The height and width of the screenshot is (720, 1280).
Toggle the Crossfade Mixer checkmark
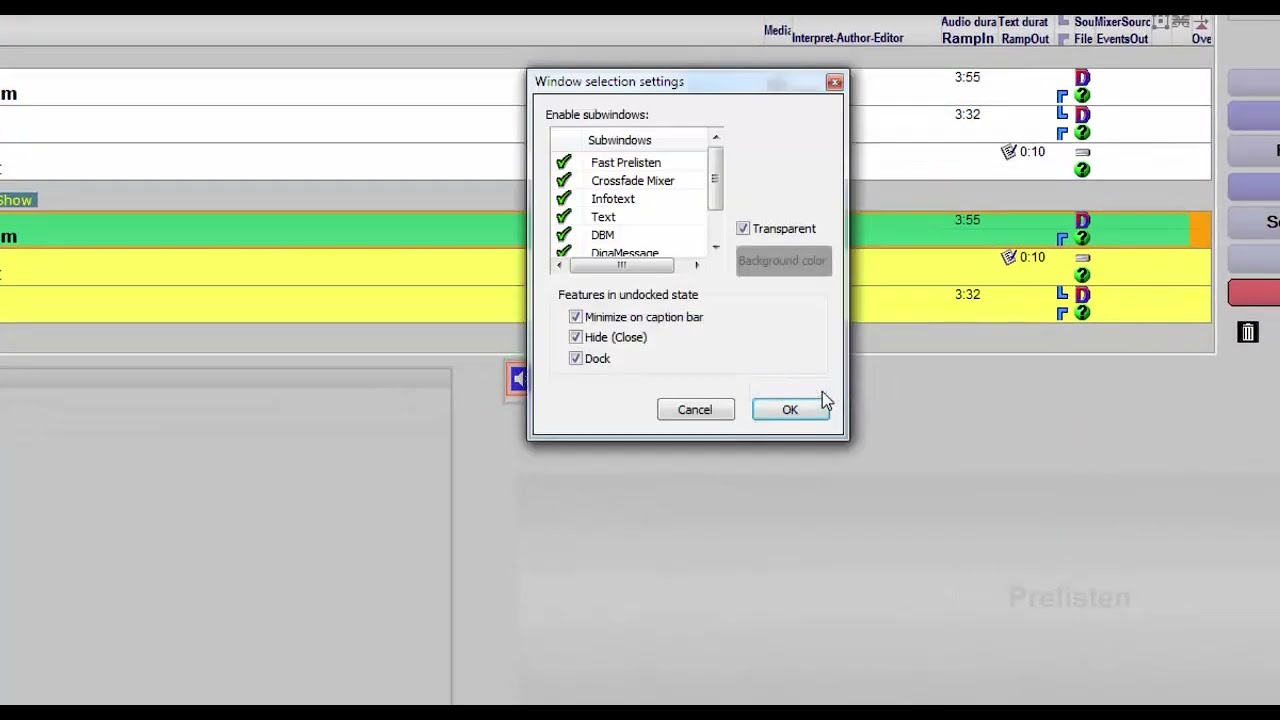coord(564,180)
